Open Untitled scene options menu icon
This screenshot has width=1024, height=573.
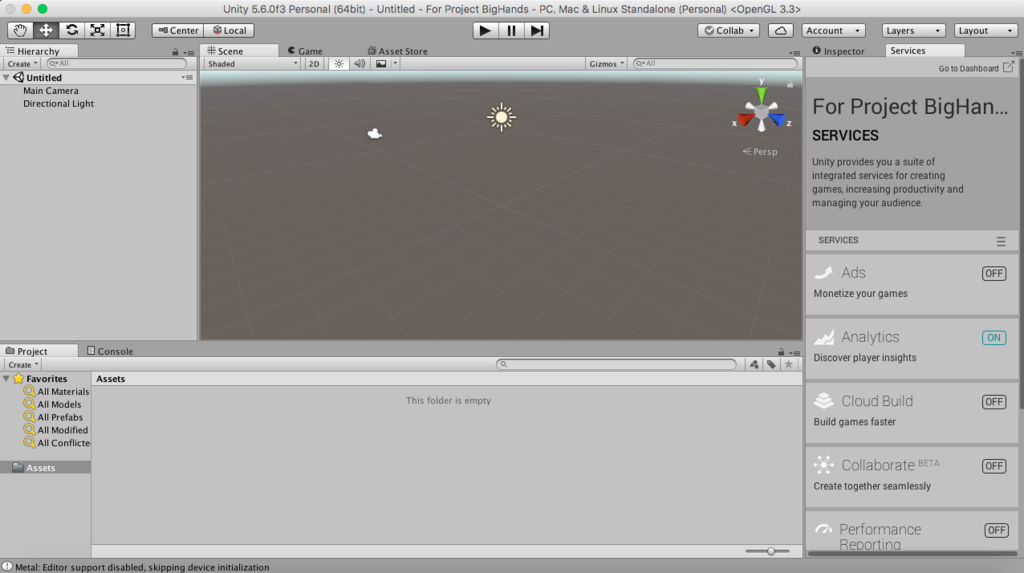pos(187,77)
